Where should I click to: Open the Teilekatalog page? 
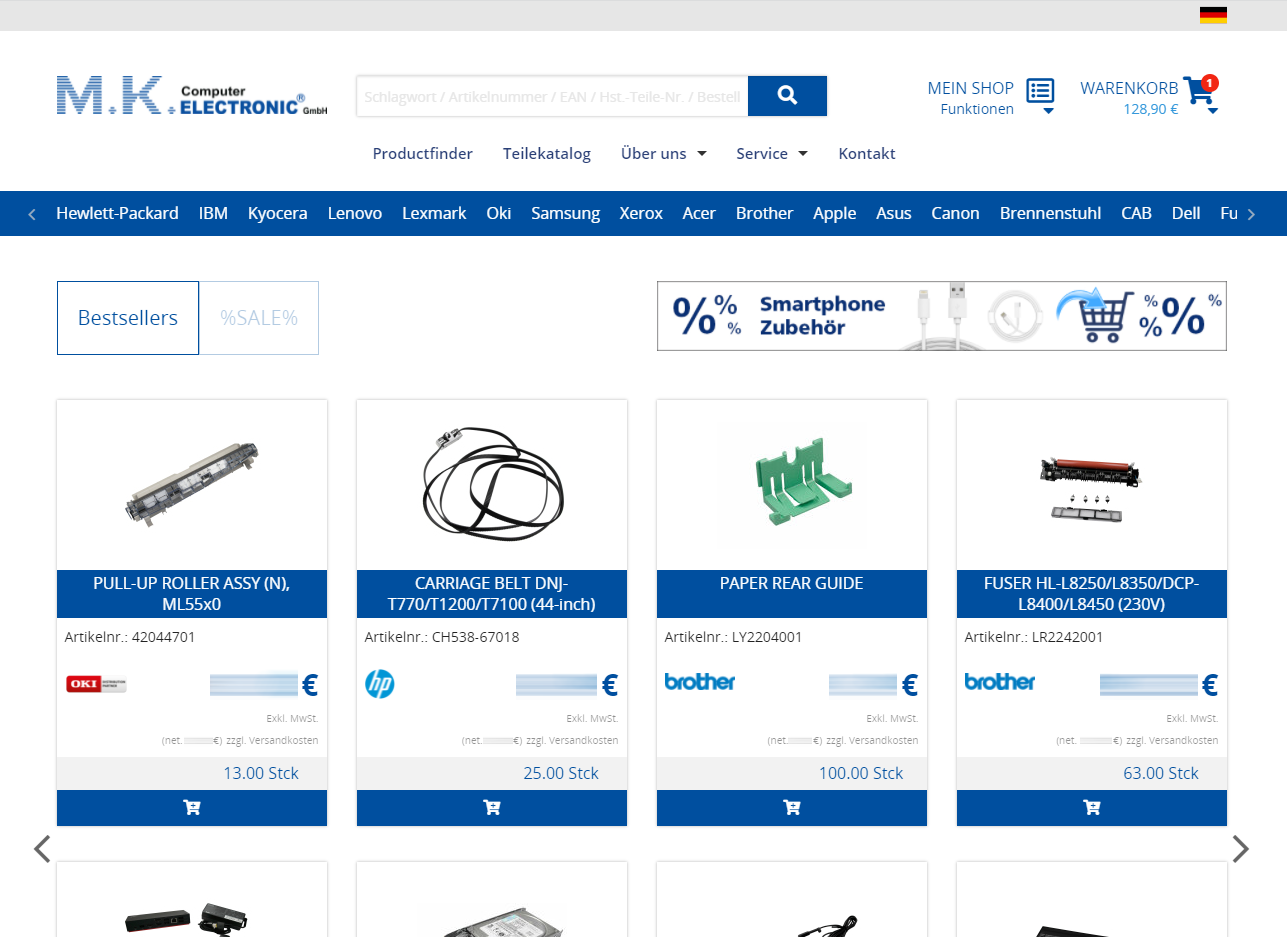(x=547, y=153)
